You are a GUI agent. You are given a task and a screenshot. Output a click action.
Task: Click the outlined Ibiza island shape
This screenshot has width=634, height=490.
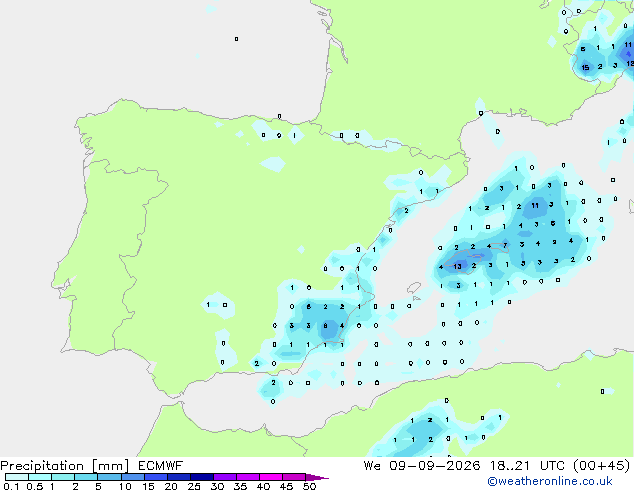414,288
